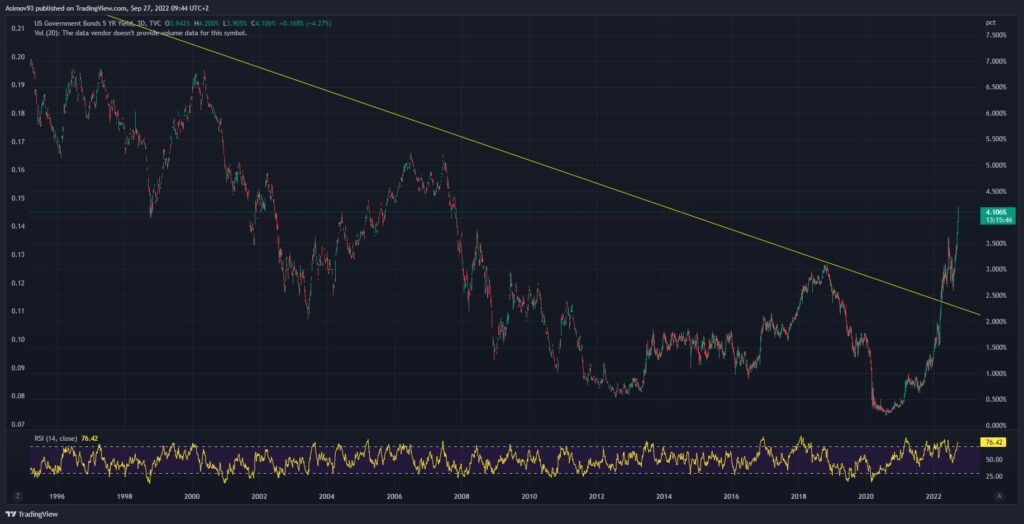Click the pct unit label on price axis

coord(990,22)
